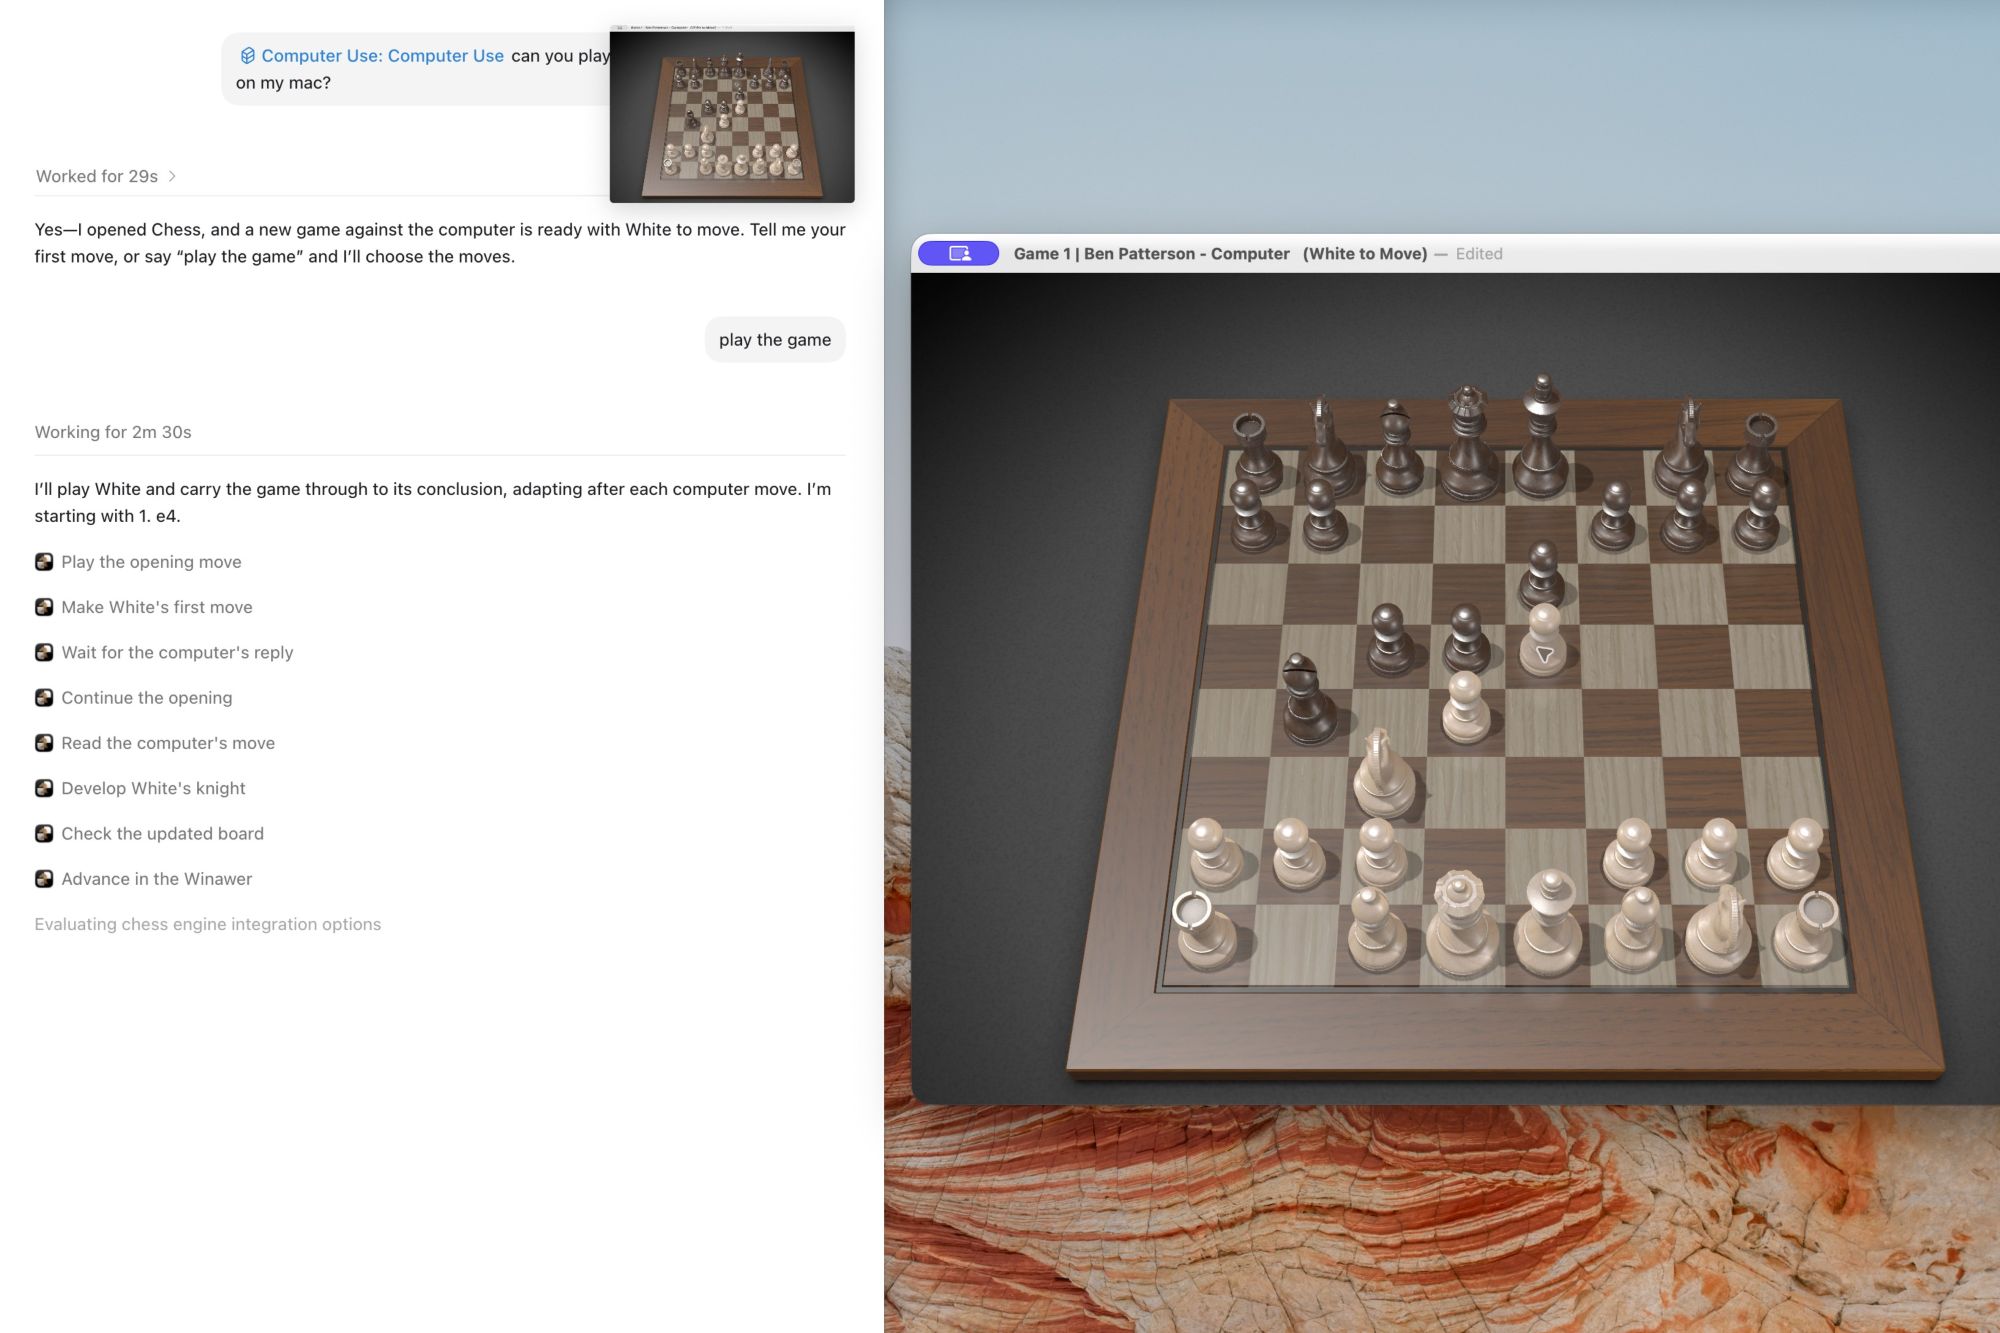Open the Computer Use: Computer Use link
Image resolution: width=2000 pixels, height=1333 pixels.
click(x=382, y=56)
